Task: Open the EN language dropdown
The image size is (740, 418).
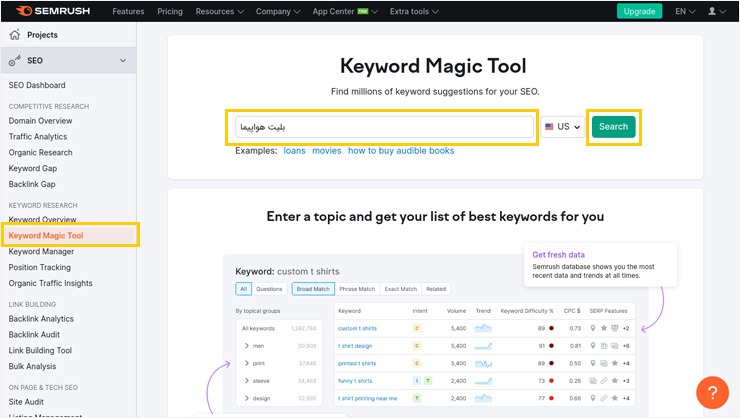Action: (685, 11)
